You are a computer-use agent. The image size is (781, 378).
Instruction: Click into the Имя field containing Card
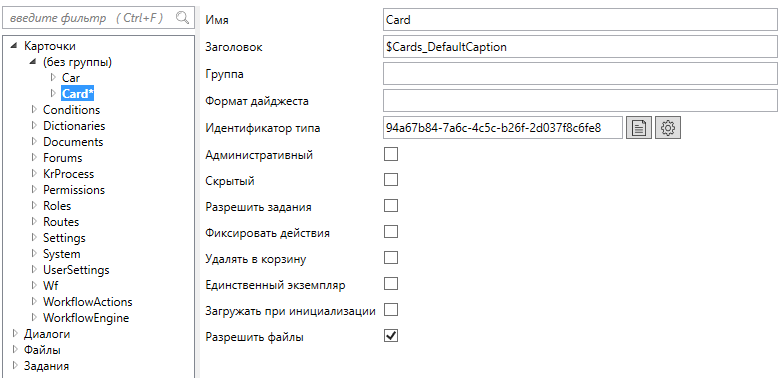click(x=580, y=20)
